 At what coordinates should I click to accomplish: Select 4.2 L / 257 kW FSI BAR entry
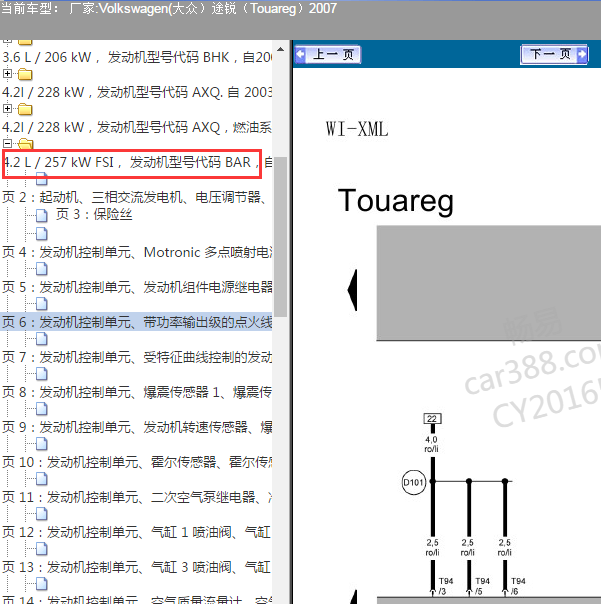[x=137, y=162]
